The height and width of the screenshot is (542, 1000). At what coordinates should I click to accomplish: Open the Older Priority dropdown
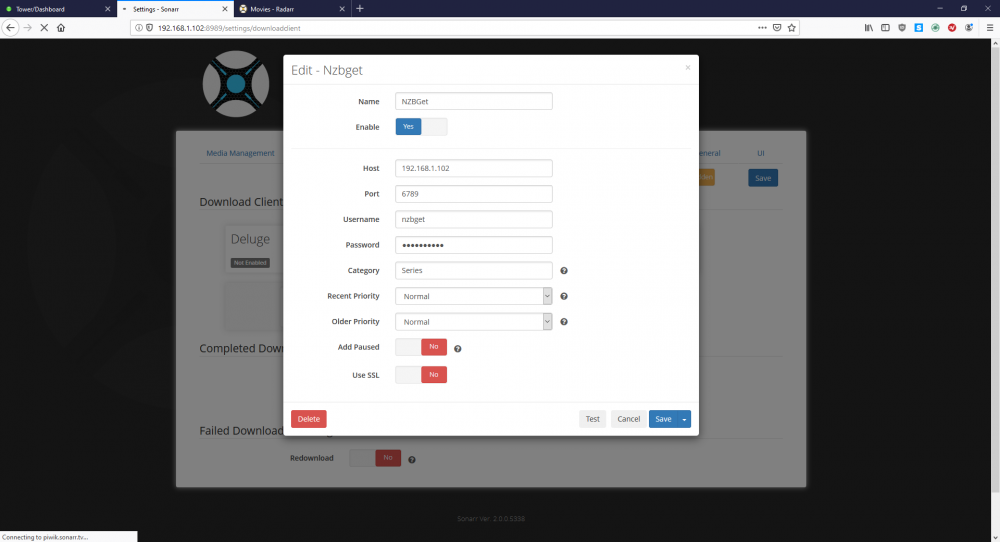(x=473, y=321)
